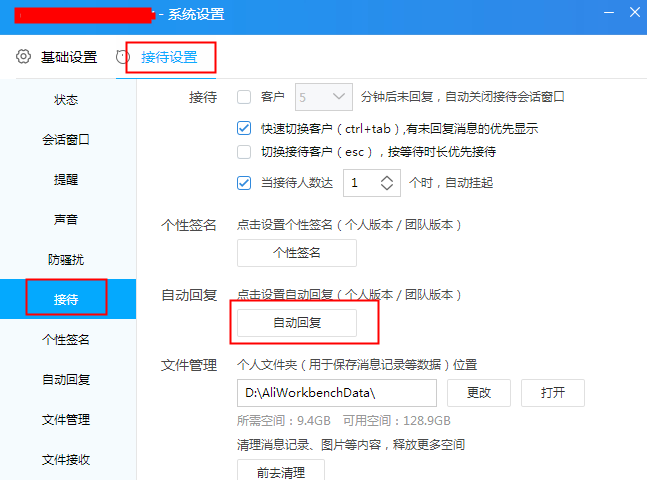Click 更改 to change folder location
This screenshot has width=647, height=480.
[479, 393]
